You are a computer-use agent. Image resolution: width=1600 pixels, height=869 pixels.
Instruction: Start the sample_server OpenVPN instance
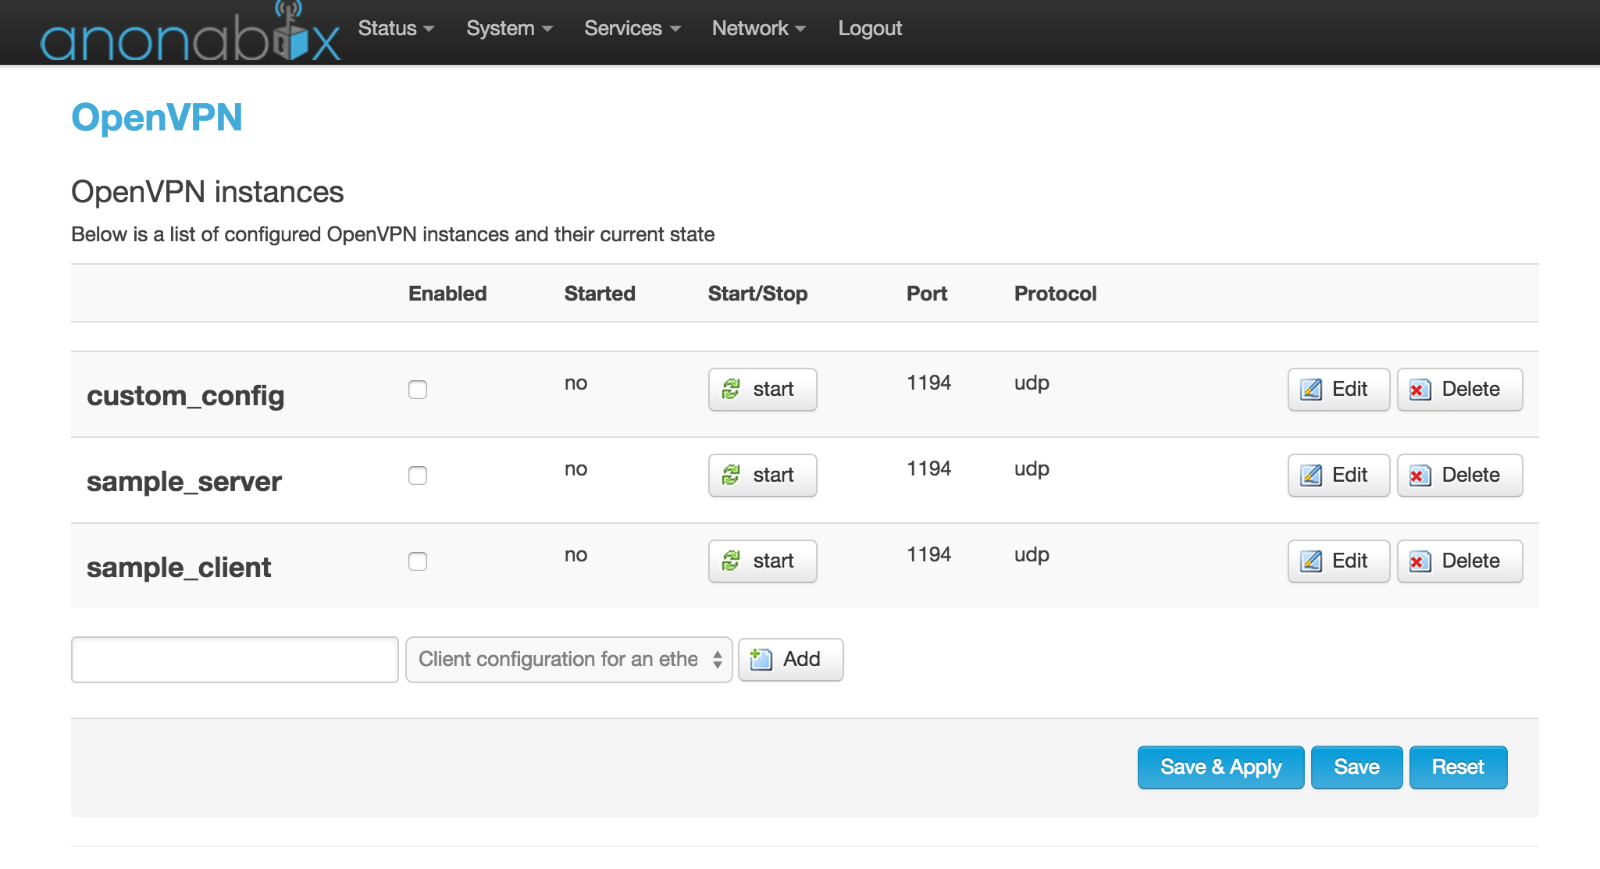pyautogui.click(x=762, y=476)
